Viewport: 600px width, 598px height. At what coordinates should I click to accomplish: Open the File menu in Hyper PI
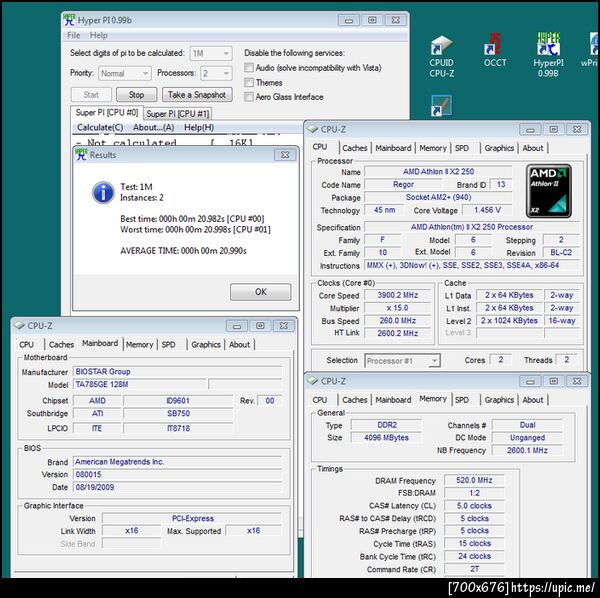coord(73,35)
